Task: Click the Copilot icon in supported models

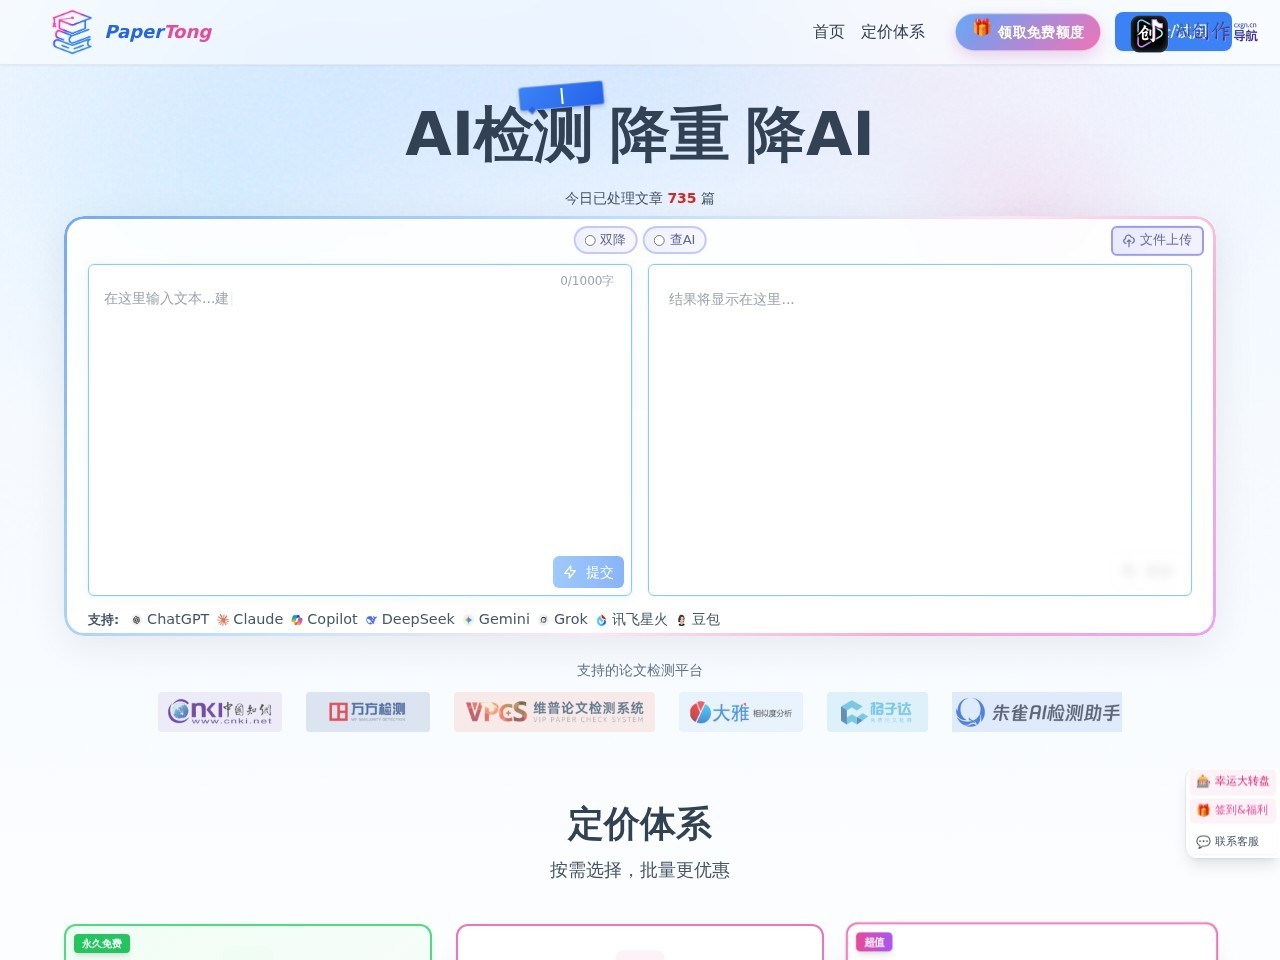Action: [297, 620]
